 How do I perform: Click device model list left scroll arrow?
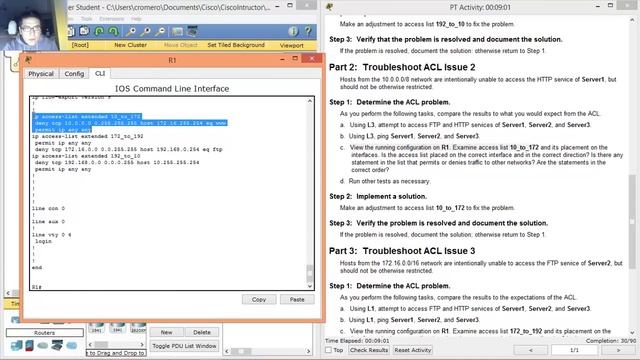coord(90,344)
